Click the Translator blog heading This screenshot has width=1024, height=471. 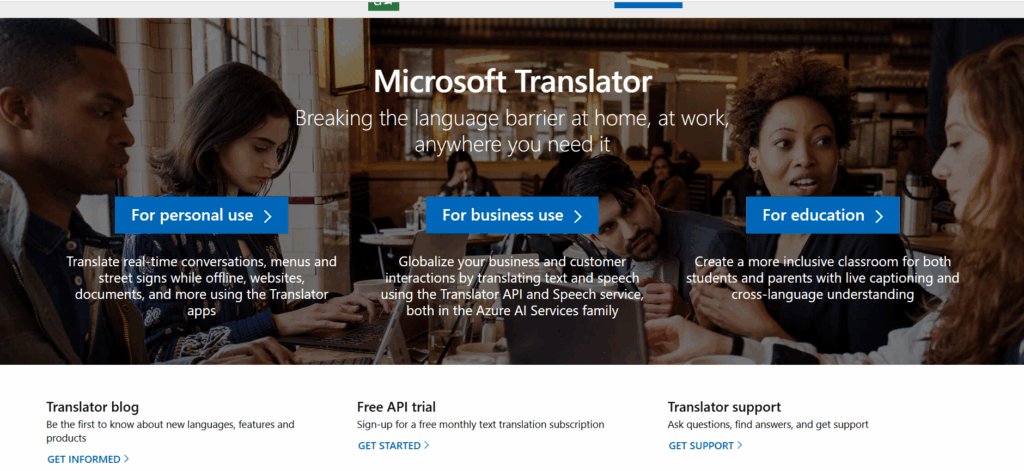click(93, 407)
